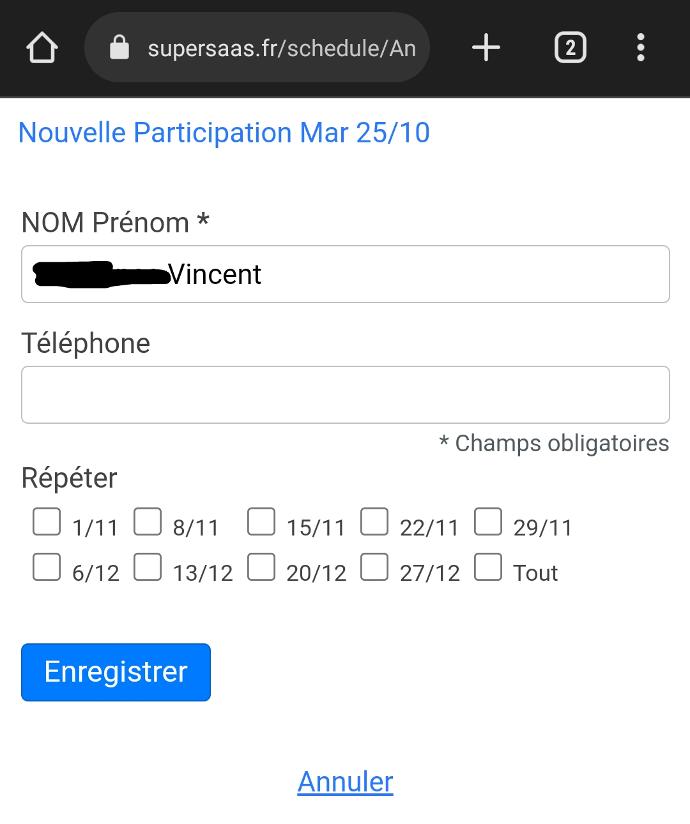Tick the 20/12 checkbox
The height and width of the screenshot is (824, 690).
point(261,567)
